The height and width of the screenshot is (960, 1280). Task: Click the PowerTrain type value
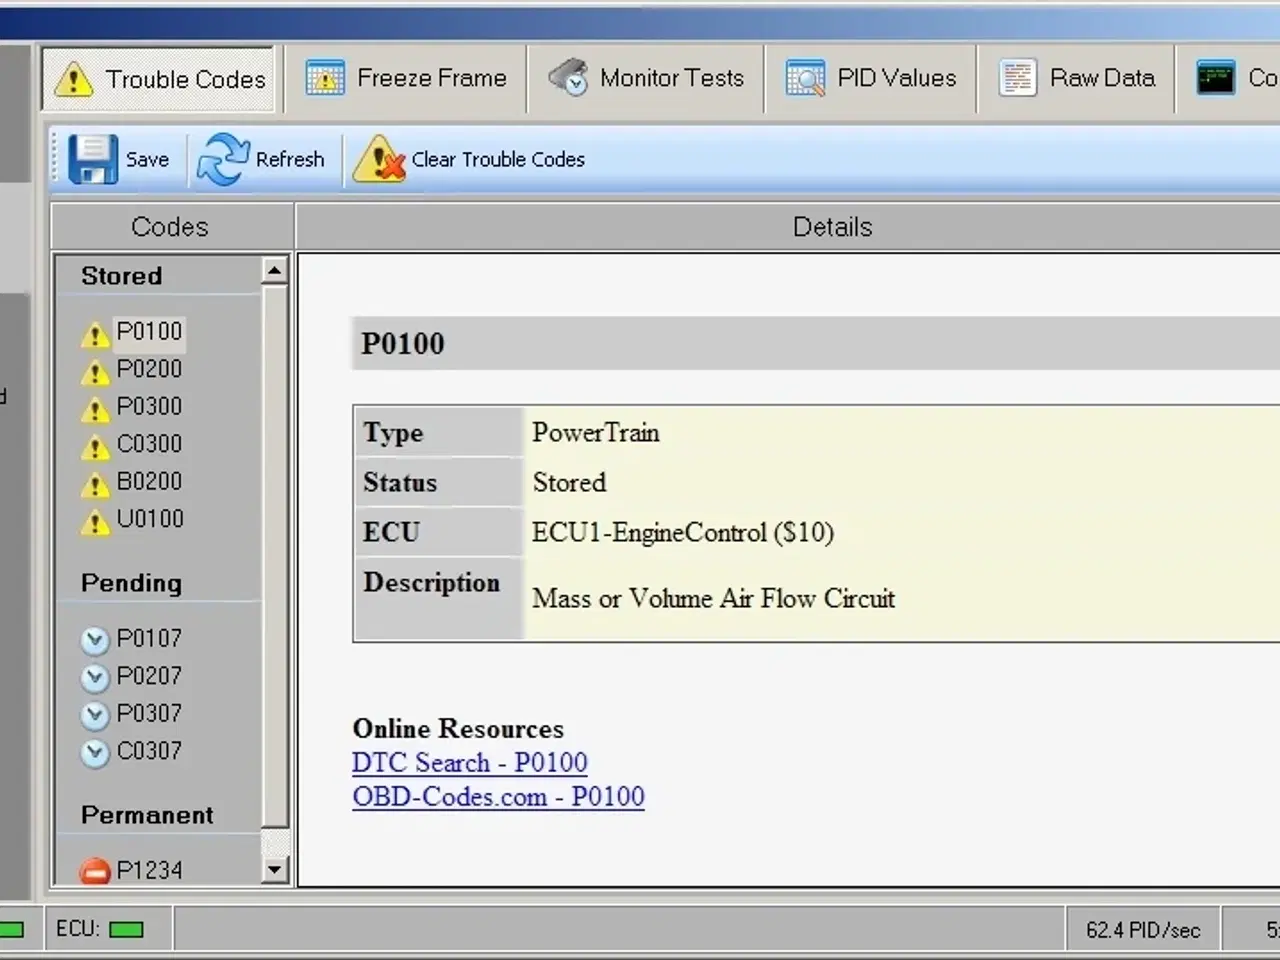coord(596,433)
